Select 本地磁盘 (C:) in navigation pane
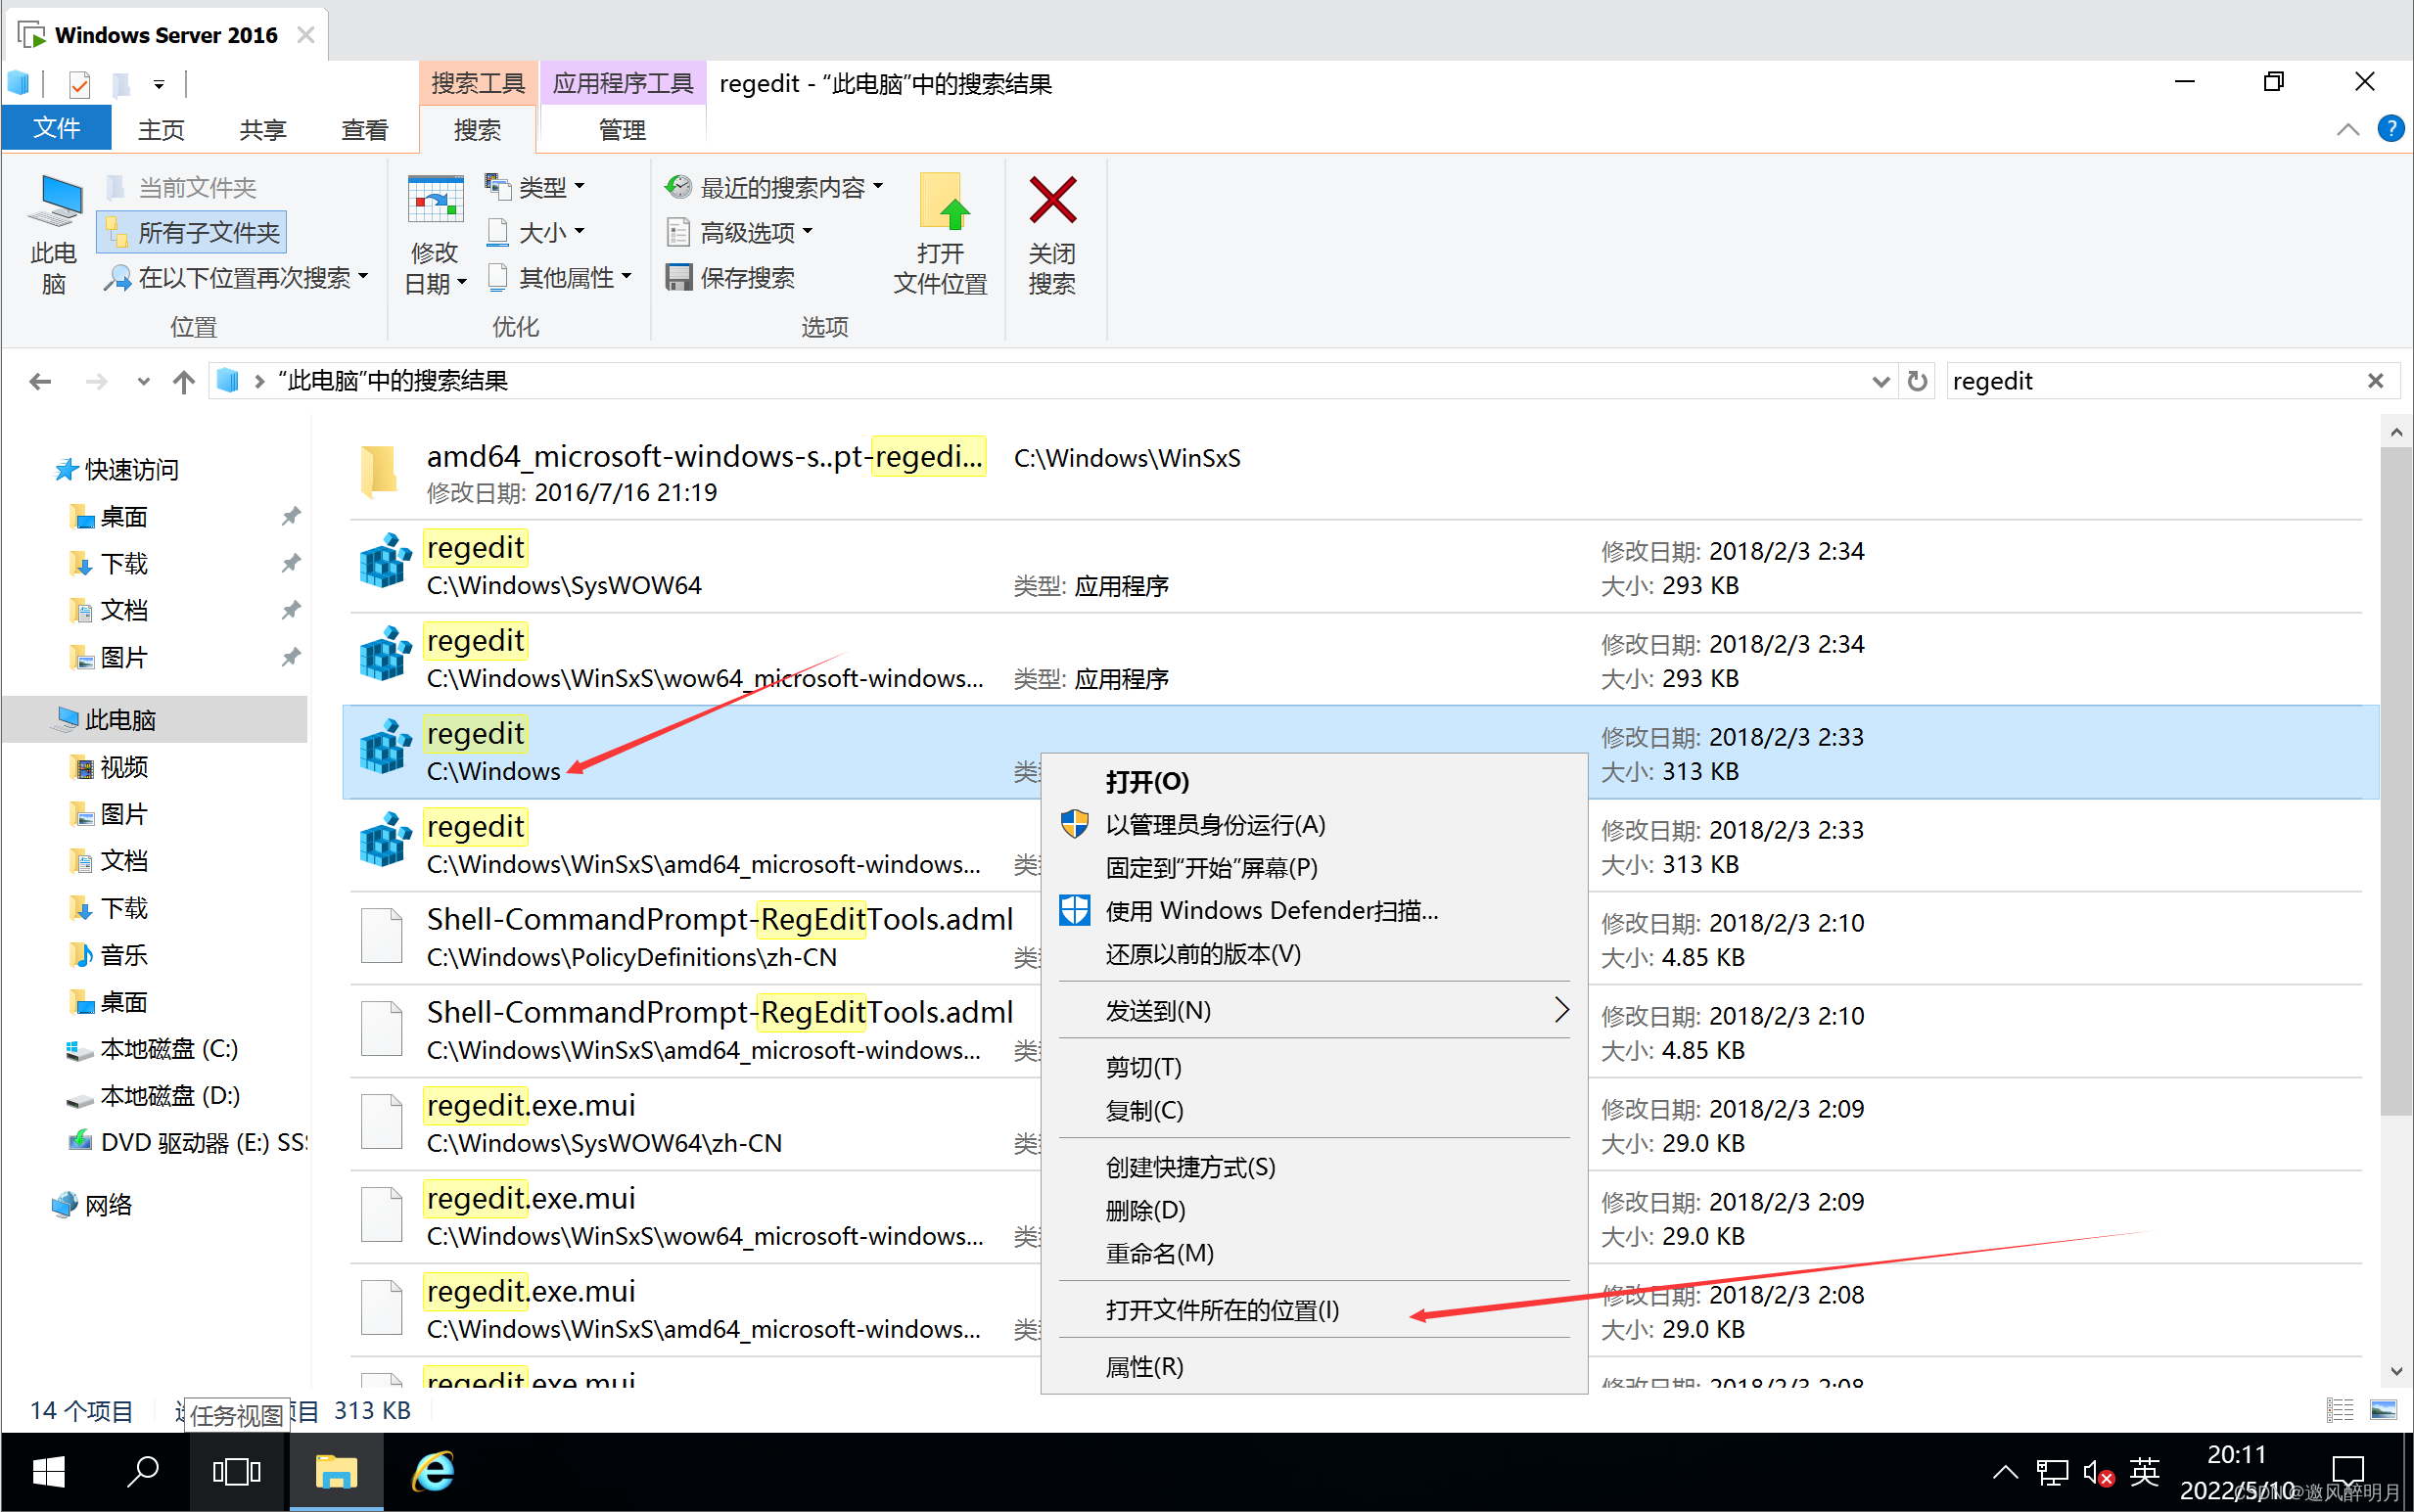Viewport: 2414px width, 1512px height. pos(168,1049)
